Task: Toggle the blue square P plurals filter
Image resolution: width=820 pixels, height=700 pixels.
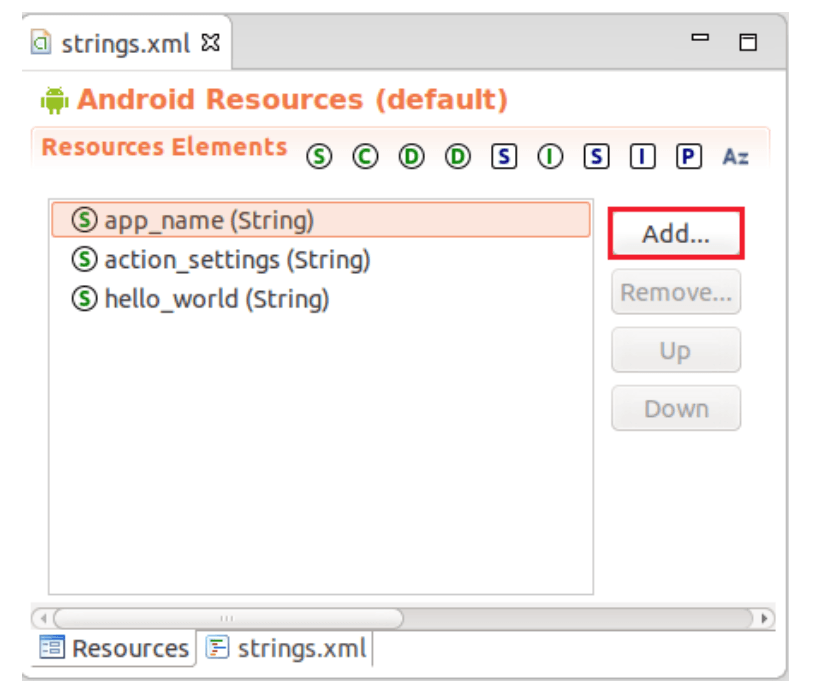Action: pos(688,158)
